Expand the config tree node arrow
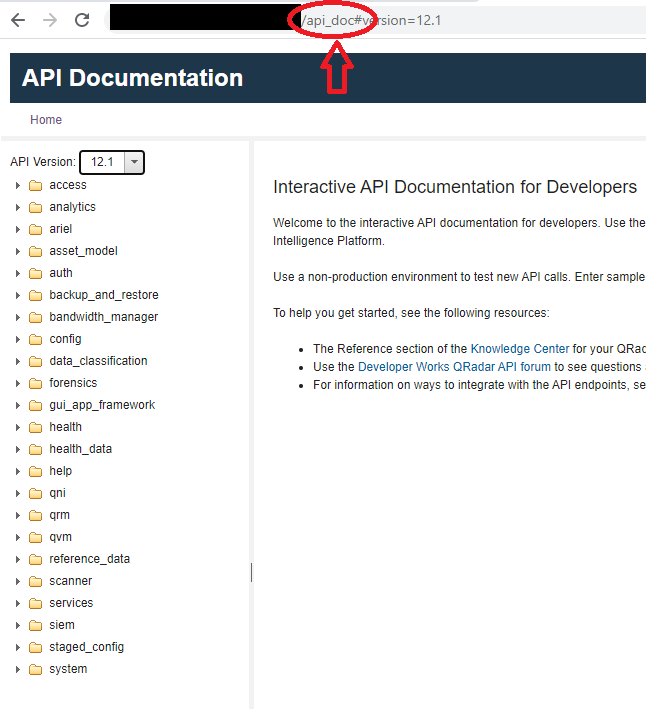 point(18,340)
